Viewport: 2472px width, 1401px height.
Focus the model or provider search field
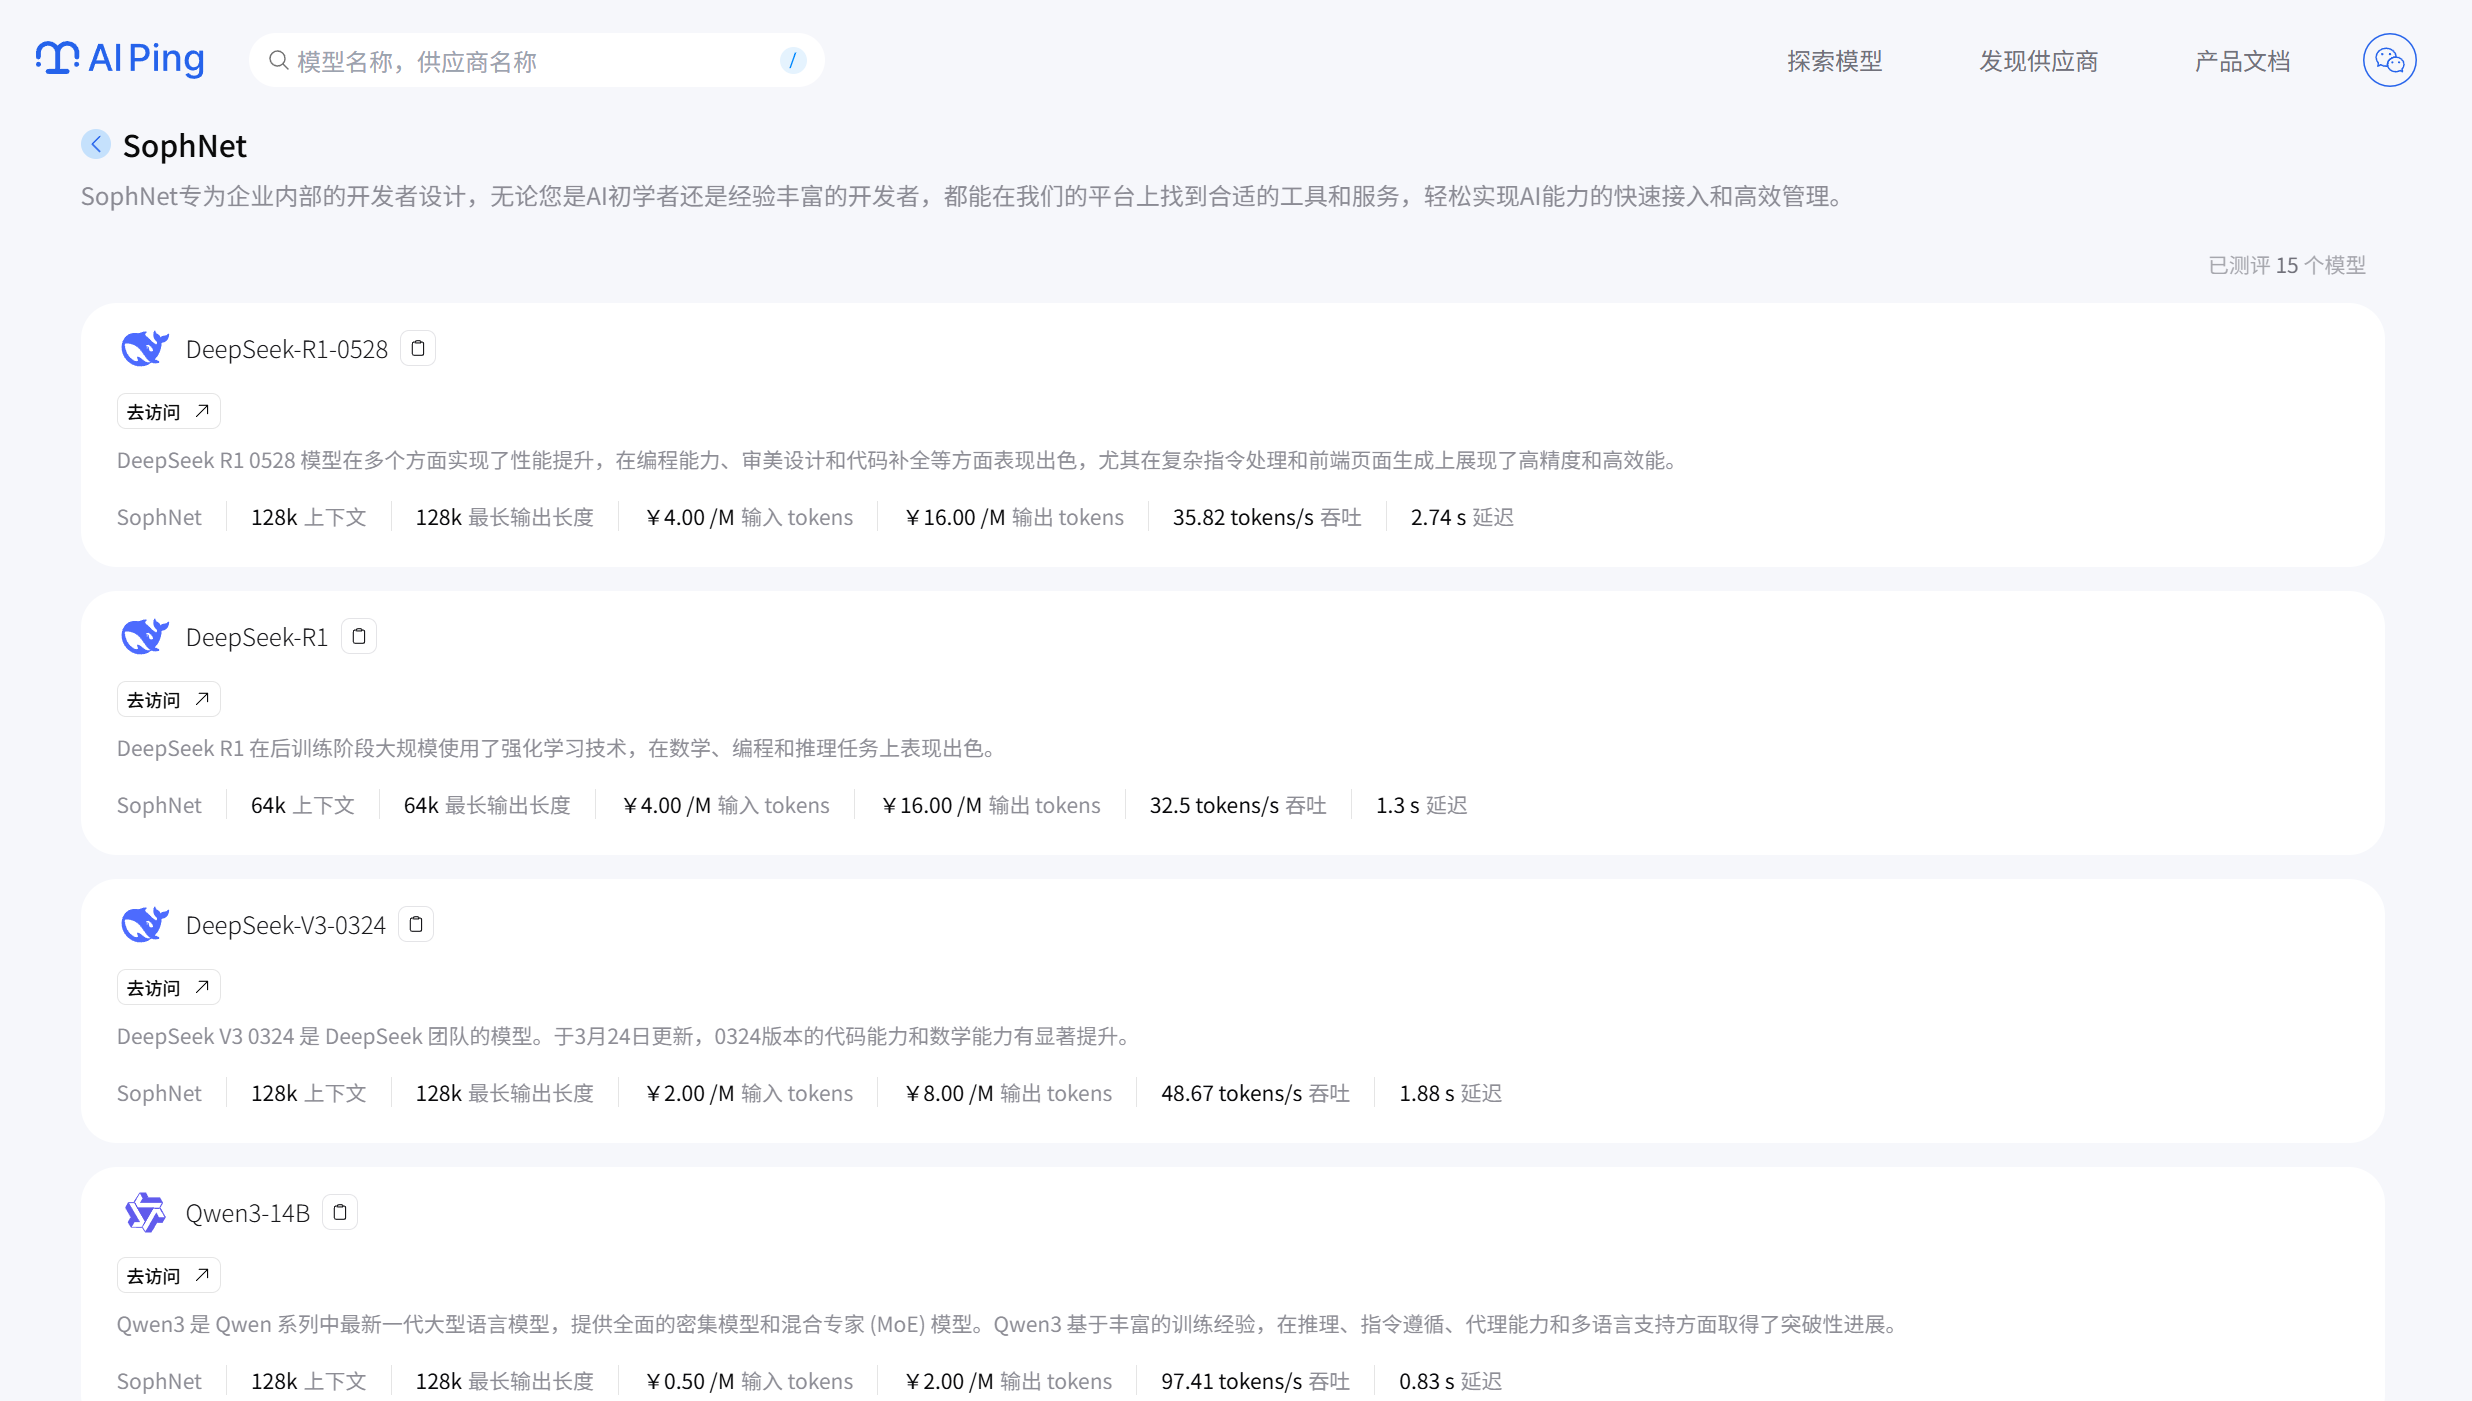coord(536,60)
